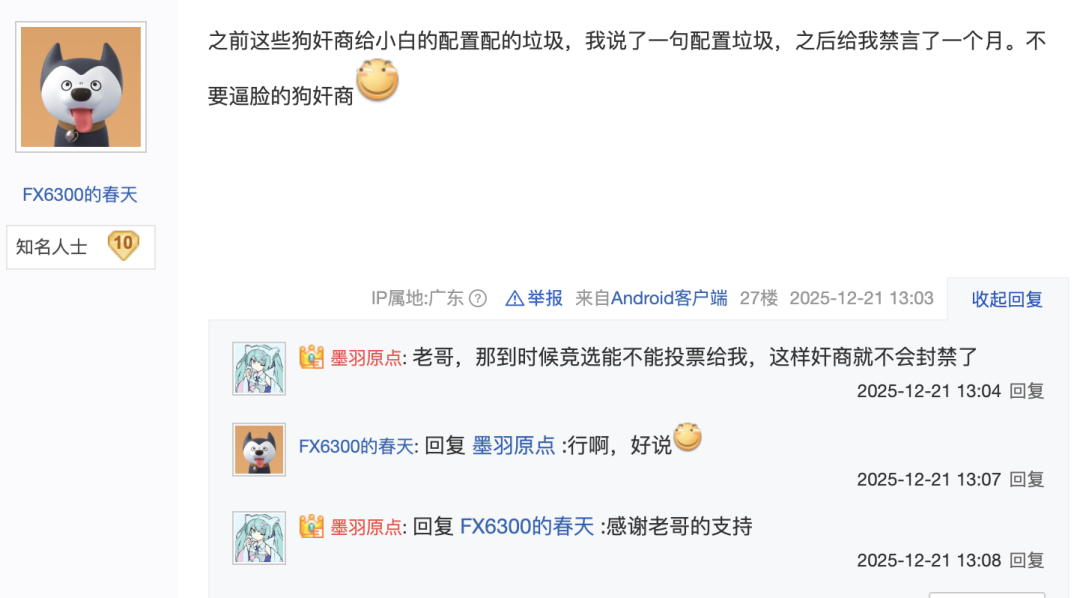Click the 举报 report link
The image size is (1080, 598).
point(545,298)
